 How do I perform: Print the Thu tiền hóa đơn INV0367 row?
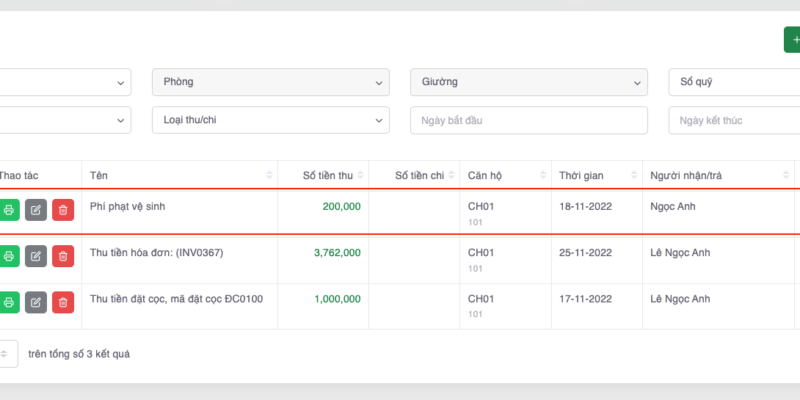tap(9, 257)
